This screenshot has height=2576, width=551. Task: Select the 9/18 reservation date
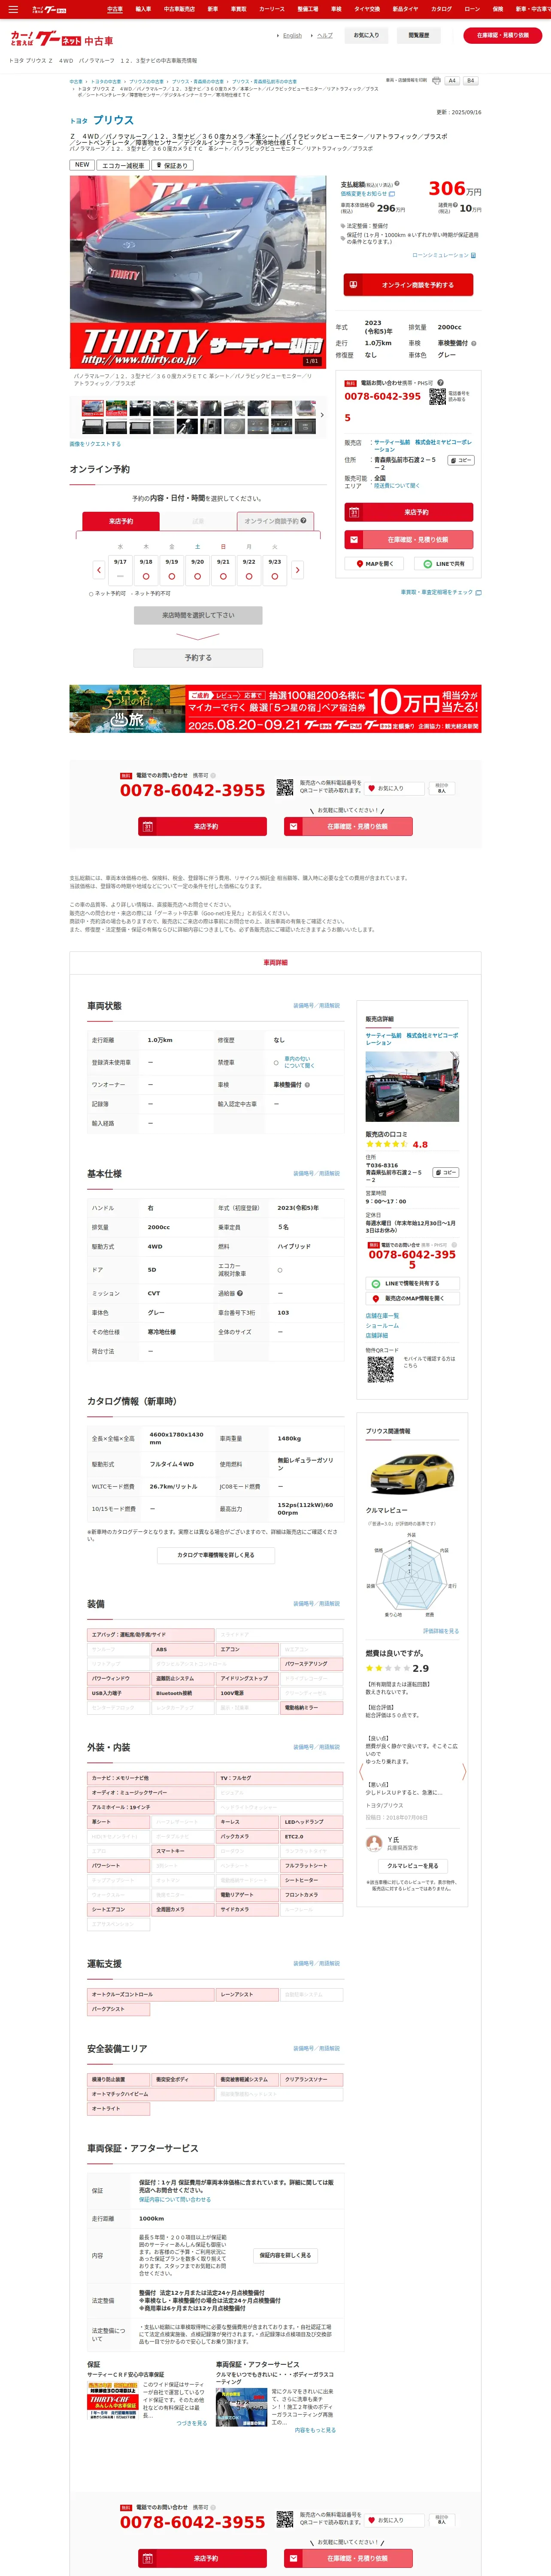pos(146,570)
